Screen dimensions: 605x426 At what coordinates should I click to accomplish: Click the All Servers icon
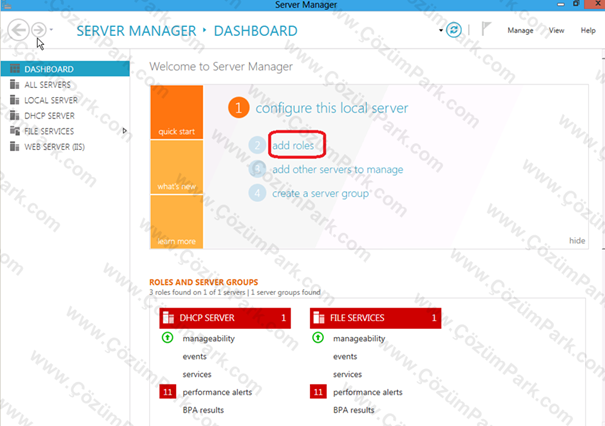pyautogui.click(x=15, y=84)
